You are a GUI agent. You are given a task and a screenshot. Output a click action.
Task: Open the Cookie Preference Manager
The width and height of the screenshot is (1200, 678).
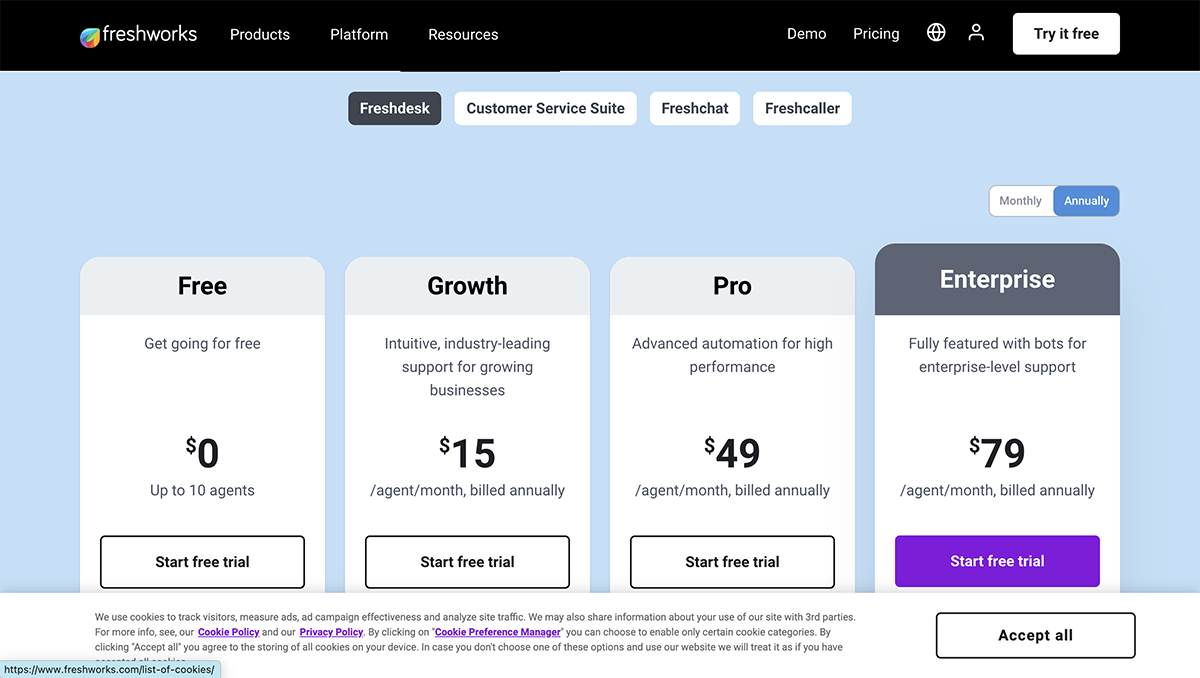click(x=498, y=632)
